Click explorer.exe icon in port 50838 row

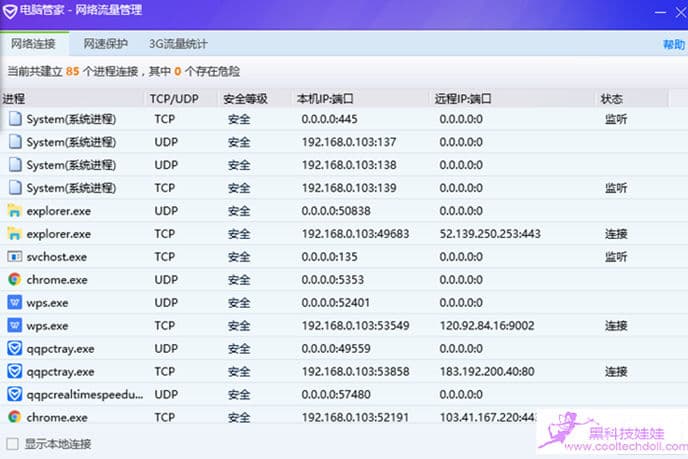(x=14, y=211)
